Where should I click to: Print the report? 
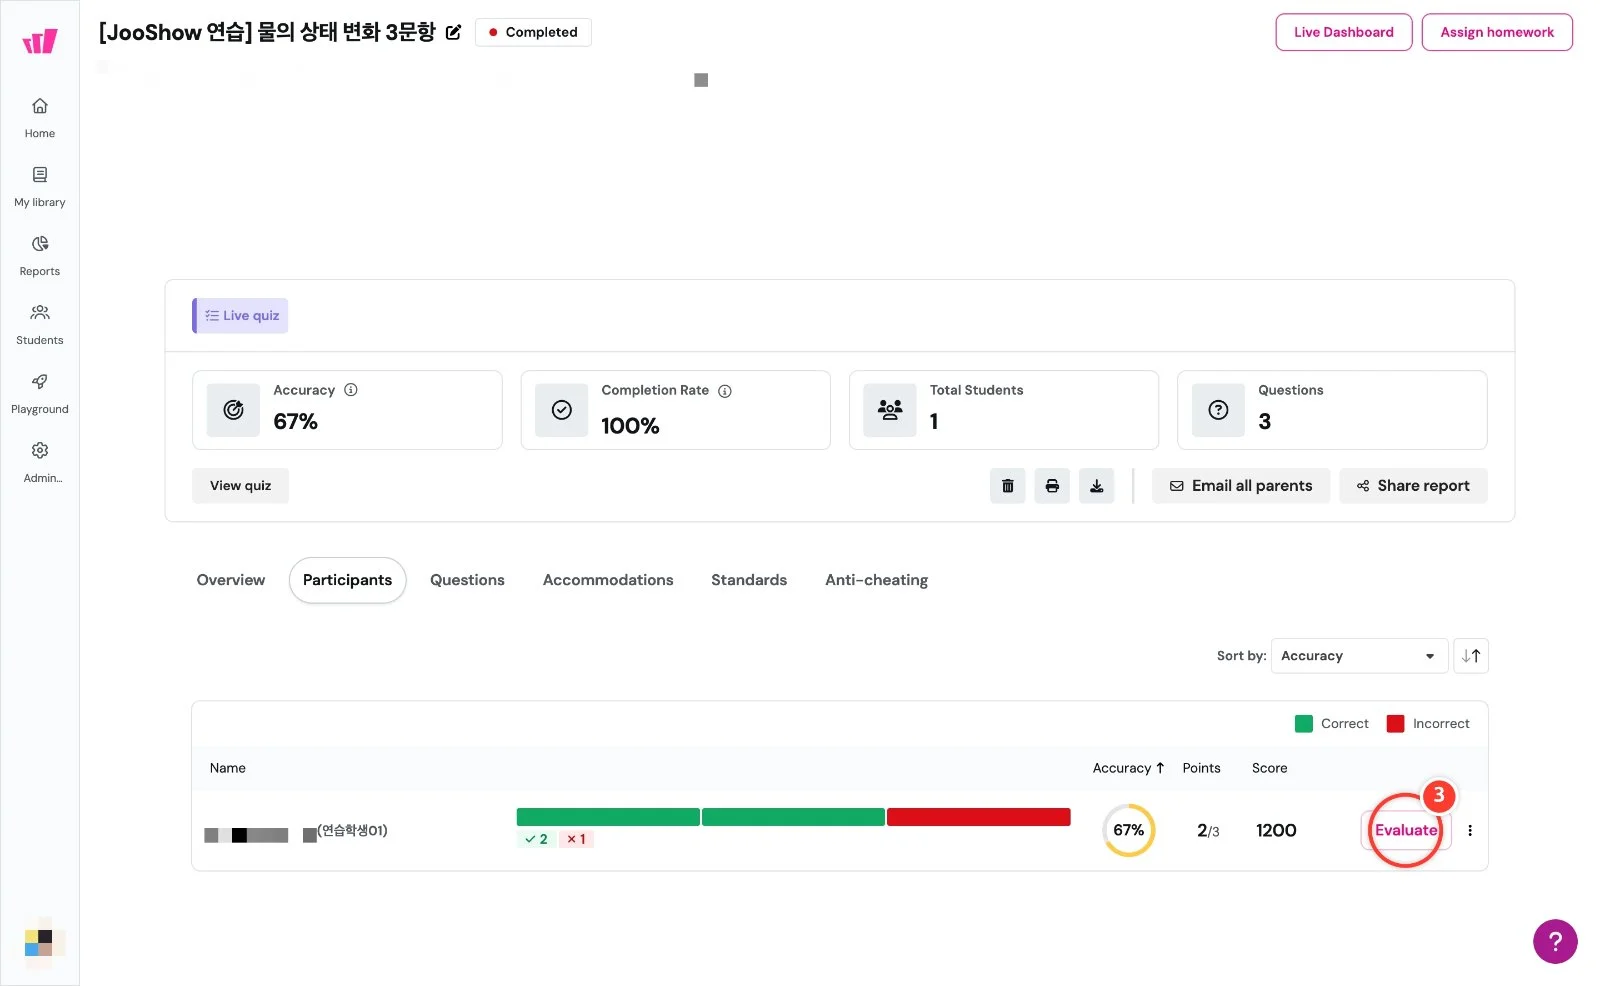1052,486
